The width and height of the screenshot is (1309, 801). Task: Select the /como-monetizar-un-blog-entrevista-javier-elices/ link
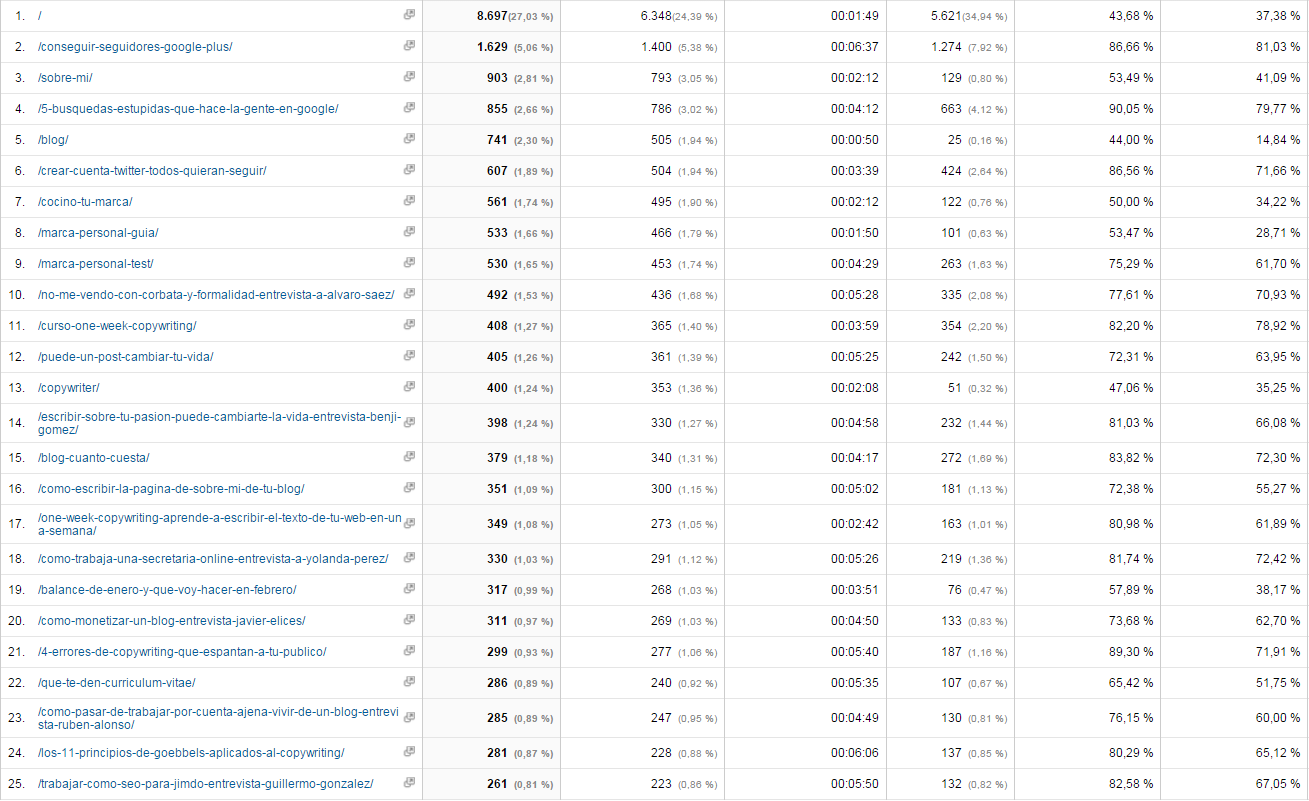point(172,621)
